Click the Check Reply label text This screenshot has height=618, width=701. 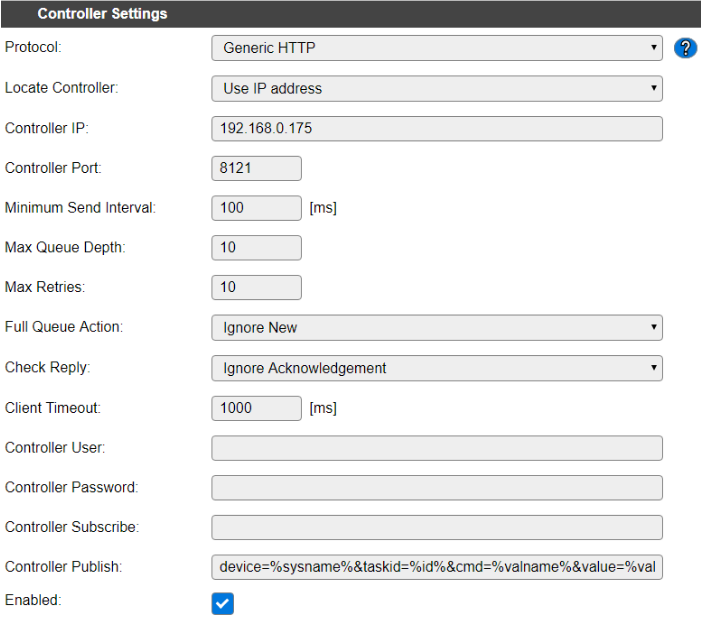tap(47, 367)
